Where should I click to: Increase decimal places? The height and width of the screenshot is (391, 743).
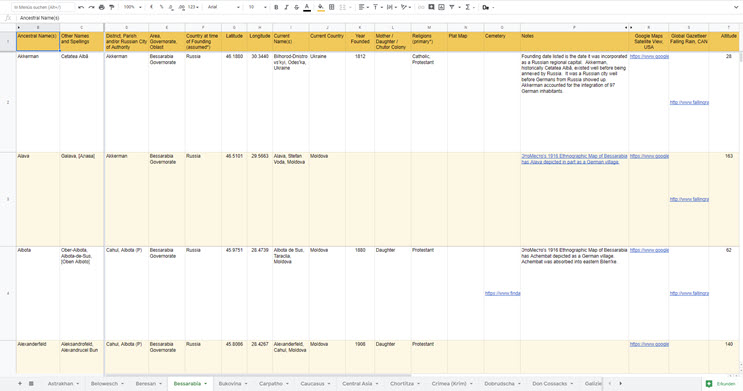(181, 7)
